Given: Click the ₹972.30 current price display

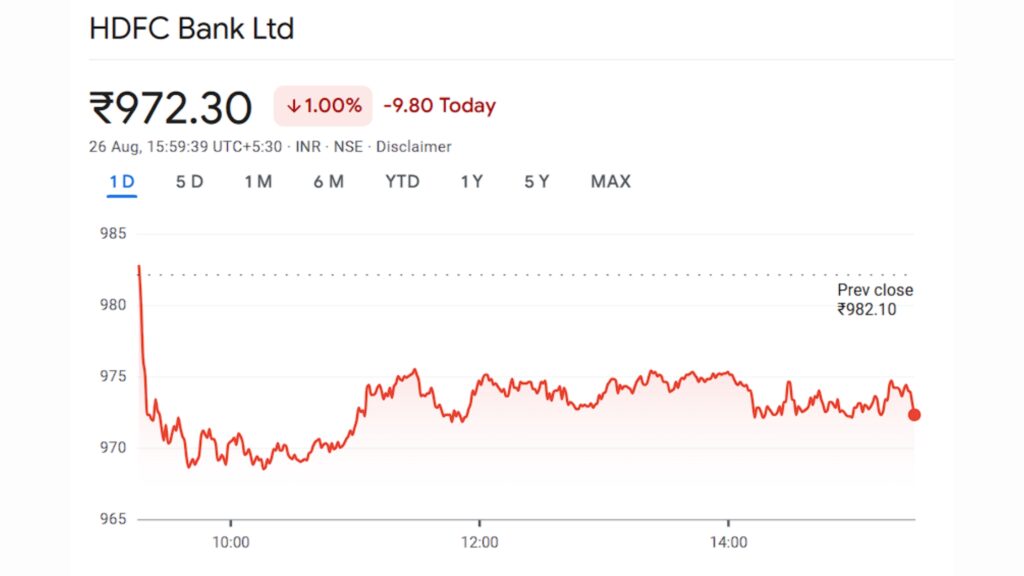Looking at the screenshot, I should [168, 105].
